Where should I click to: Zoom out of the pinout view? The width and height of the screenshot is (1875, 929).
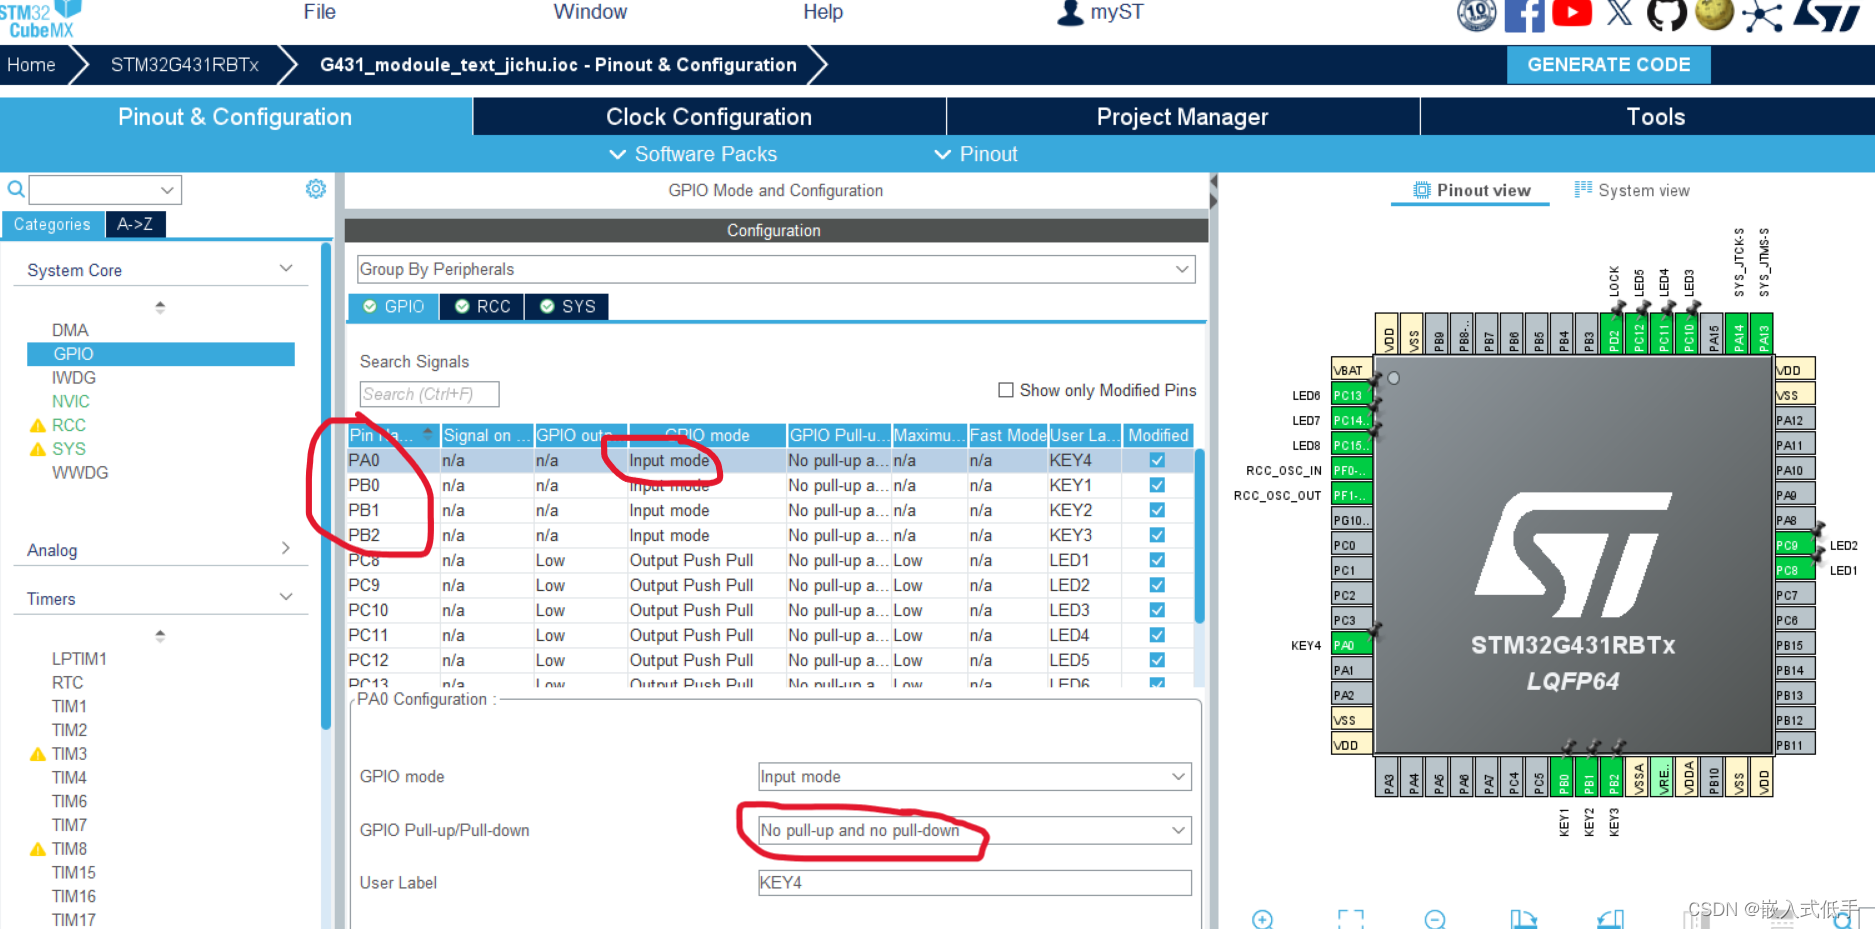1435,919
